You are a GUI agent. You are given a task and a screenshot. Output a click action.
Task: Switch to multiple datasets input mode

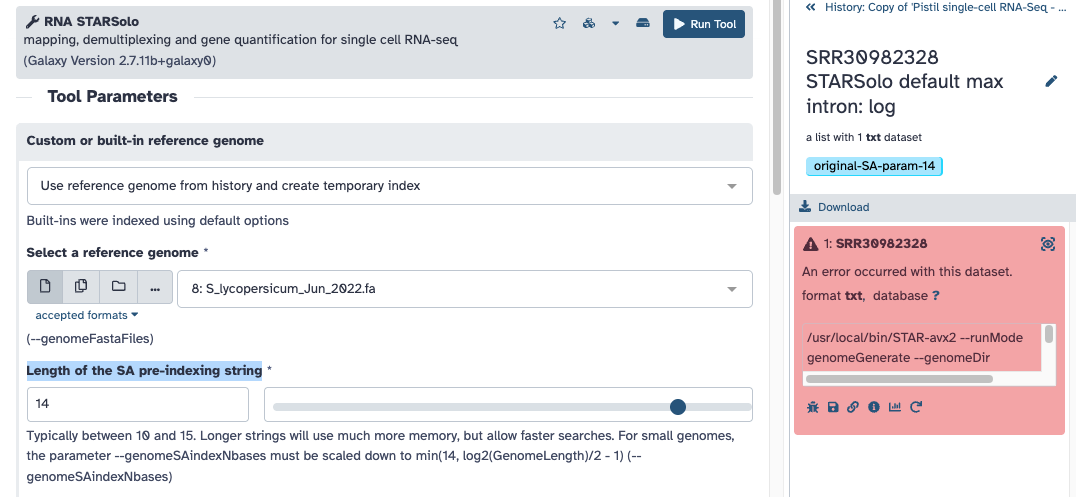82,287
